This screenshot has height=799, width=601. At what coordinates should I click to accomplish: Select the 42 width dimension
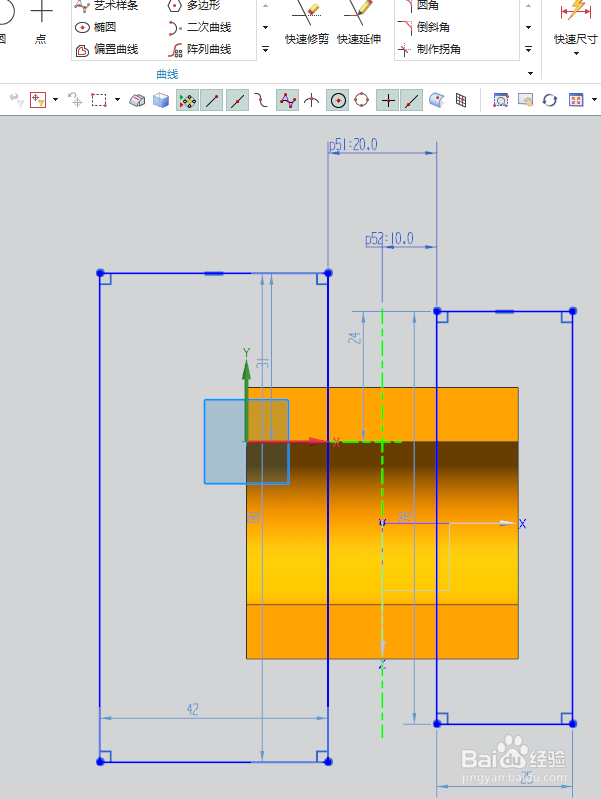[193, 709]
